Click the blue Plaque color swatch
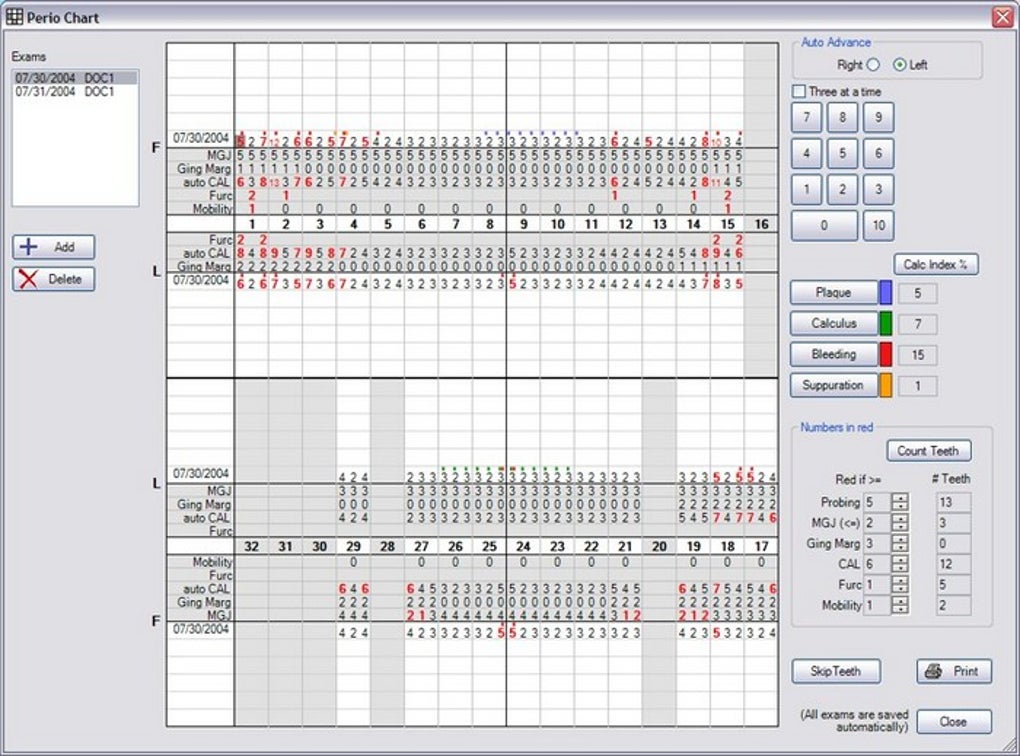The width and height of the screenshot is (1020, 756). [885, 293]
